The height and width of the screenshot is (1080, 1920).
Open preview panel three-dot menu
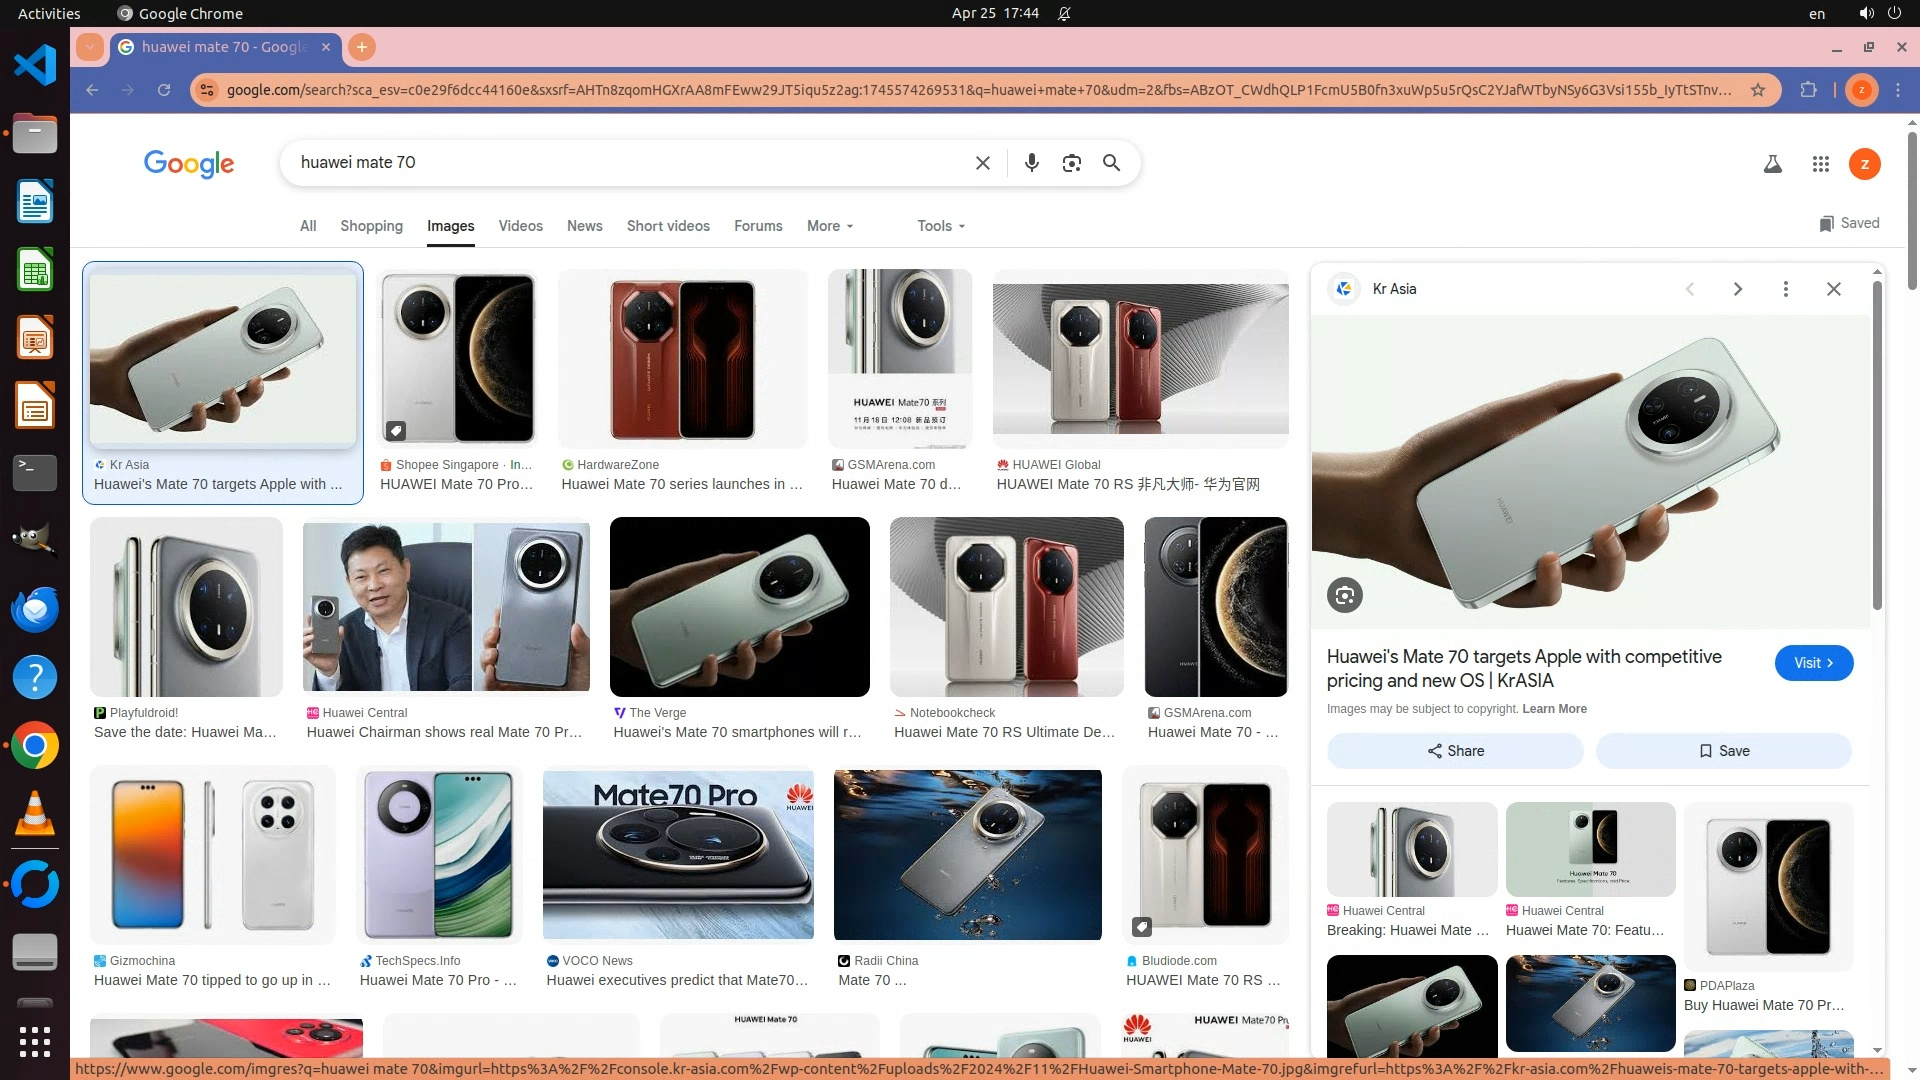click(x=1785, y=289)
